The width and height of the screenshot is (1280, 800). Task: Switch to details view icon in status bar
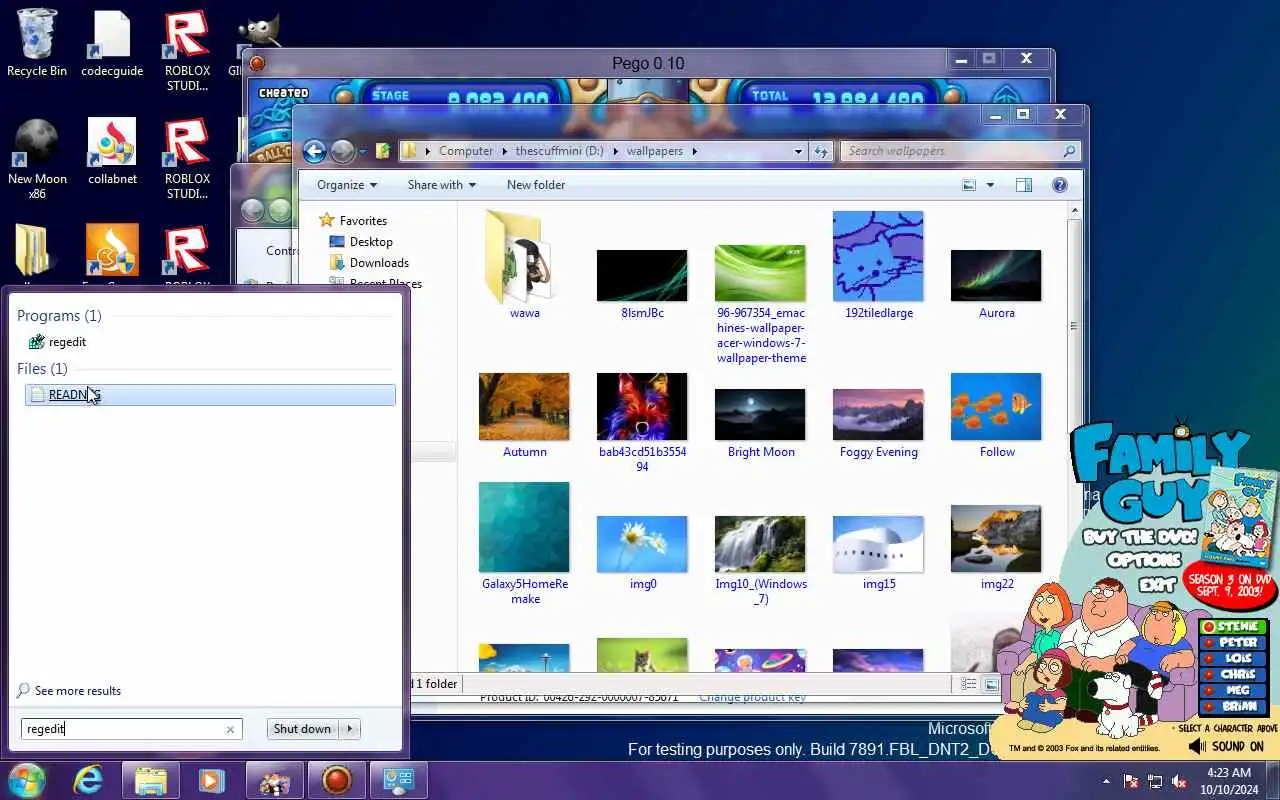968,684
